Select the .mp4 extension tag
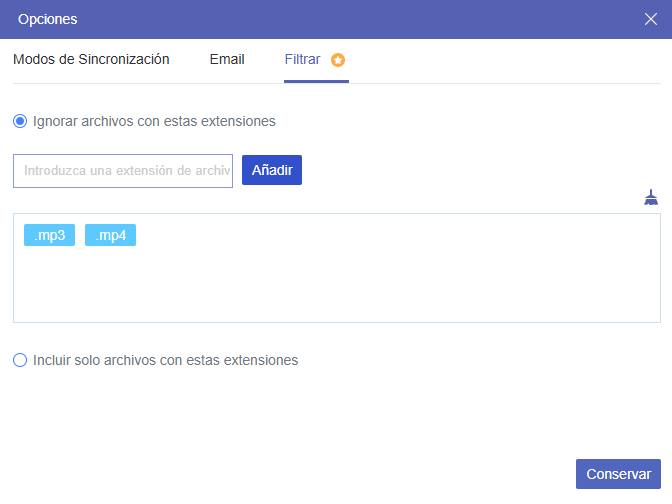This screenshot has height=504, width=672. click(110, 236)
